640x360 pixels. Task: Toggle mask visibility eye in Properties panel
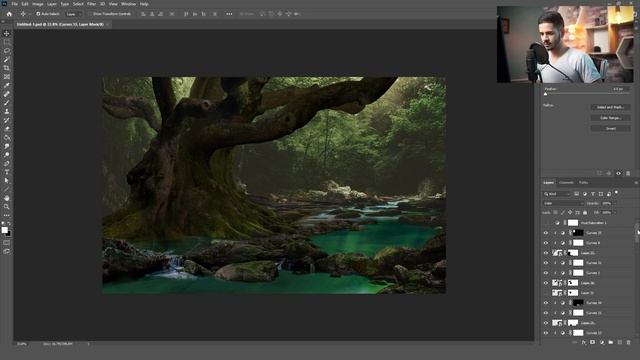point(618,173)
